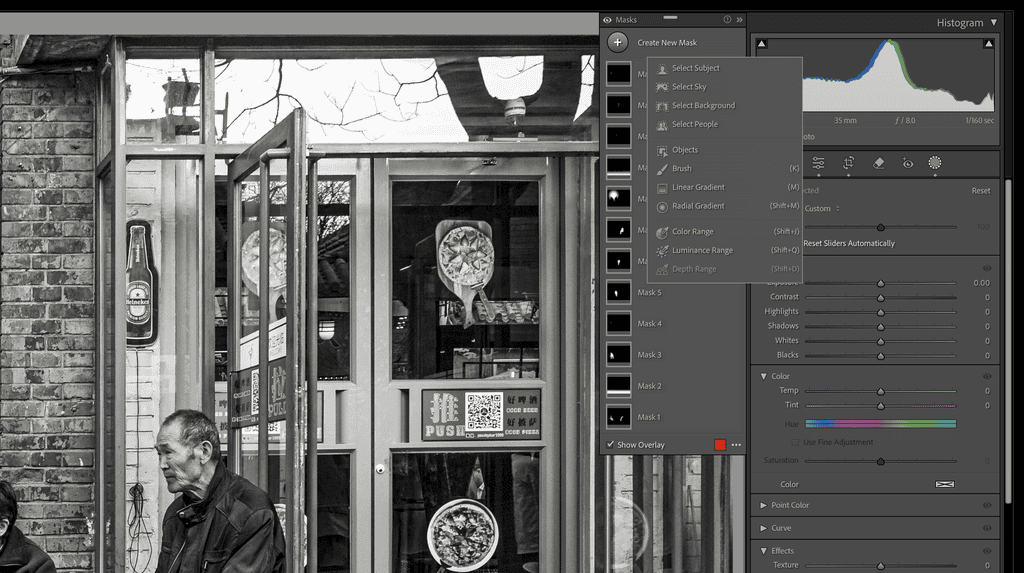Click the Contrast slider handle
This screenshot has height=573, width=1024.
(880, 298)
